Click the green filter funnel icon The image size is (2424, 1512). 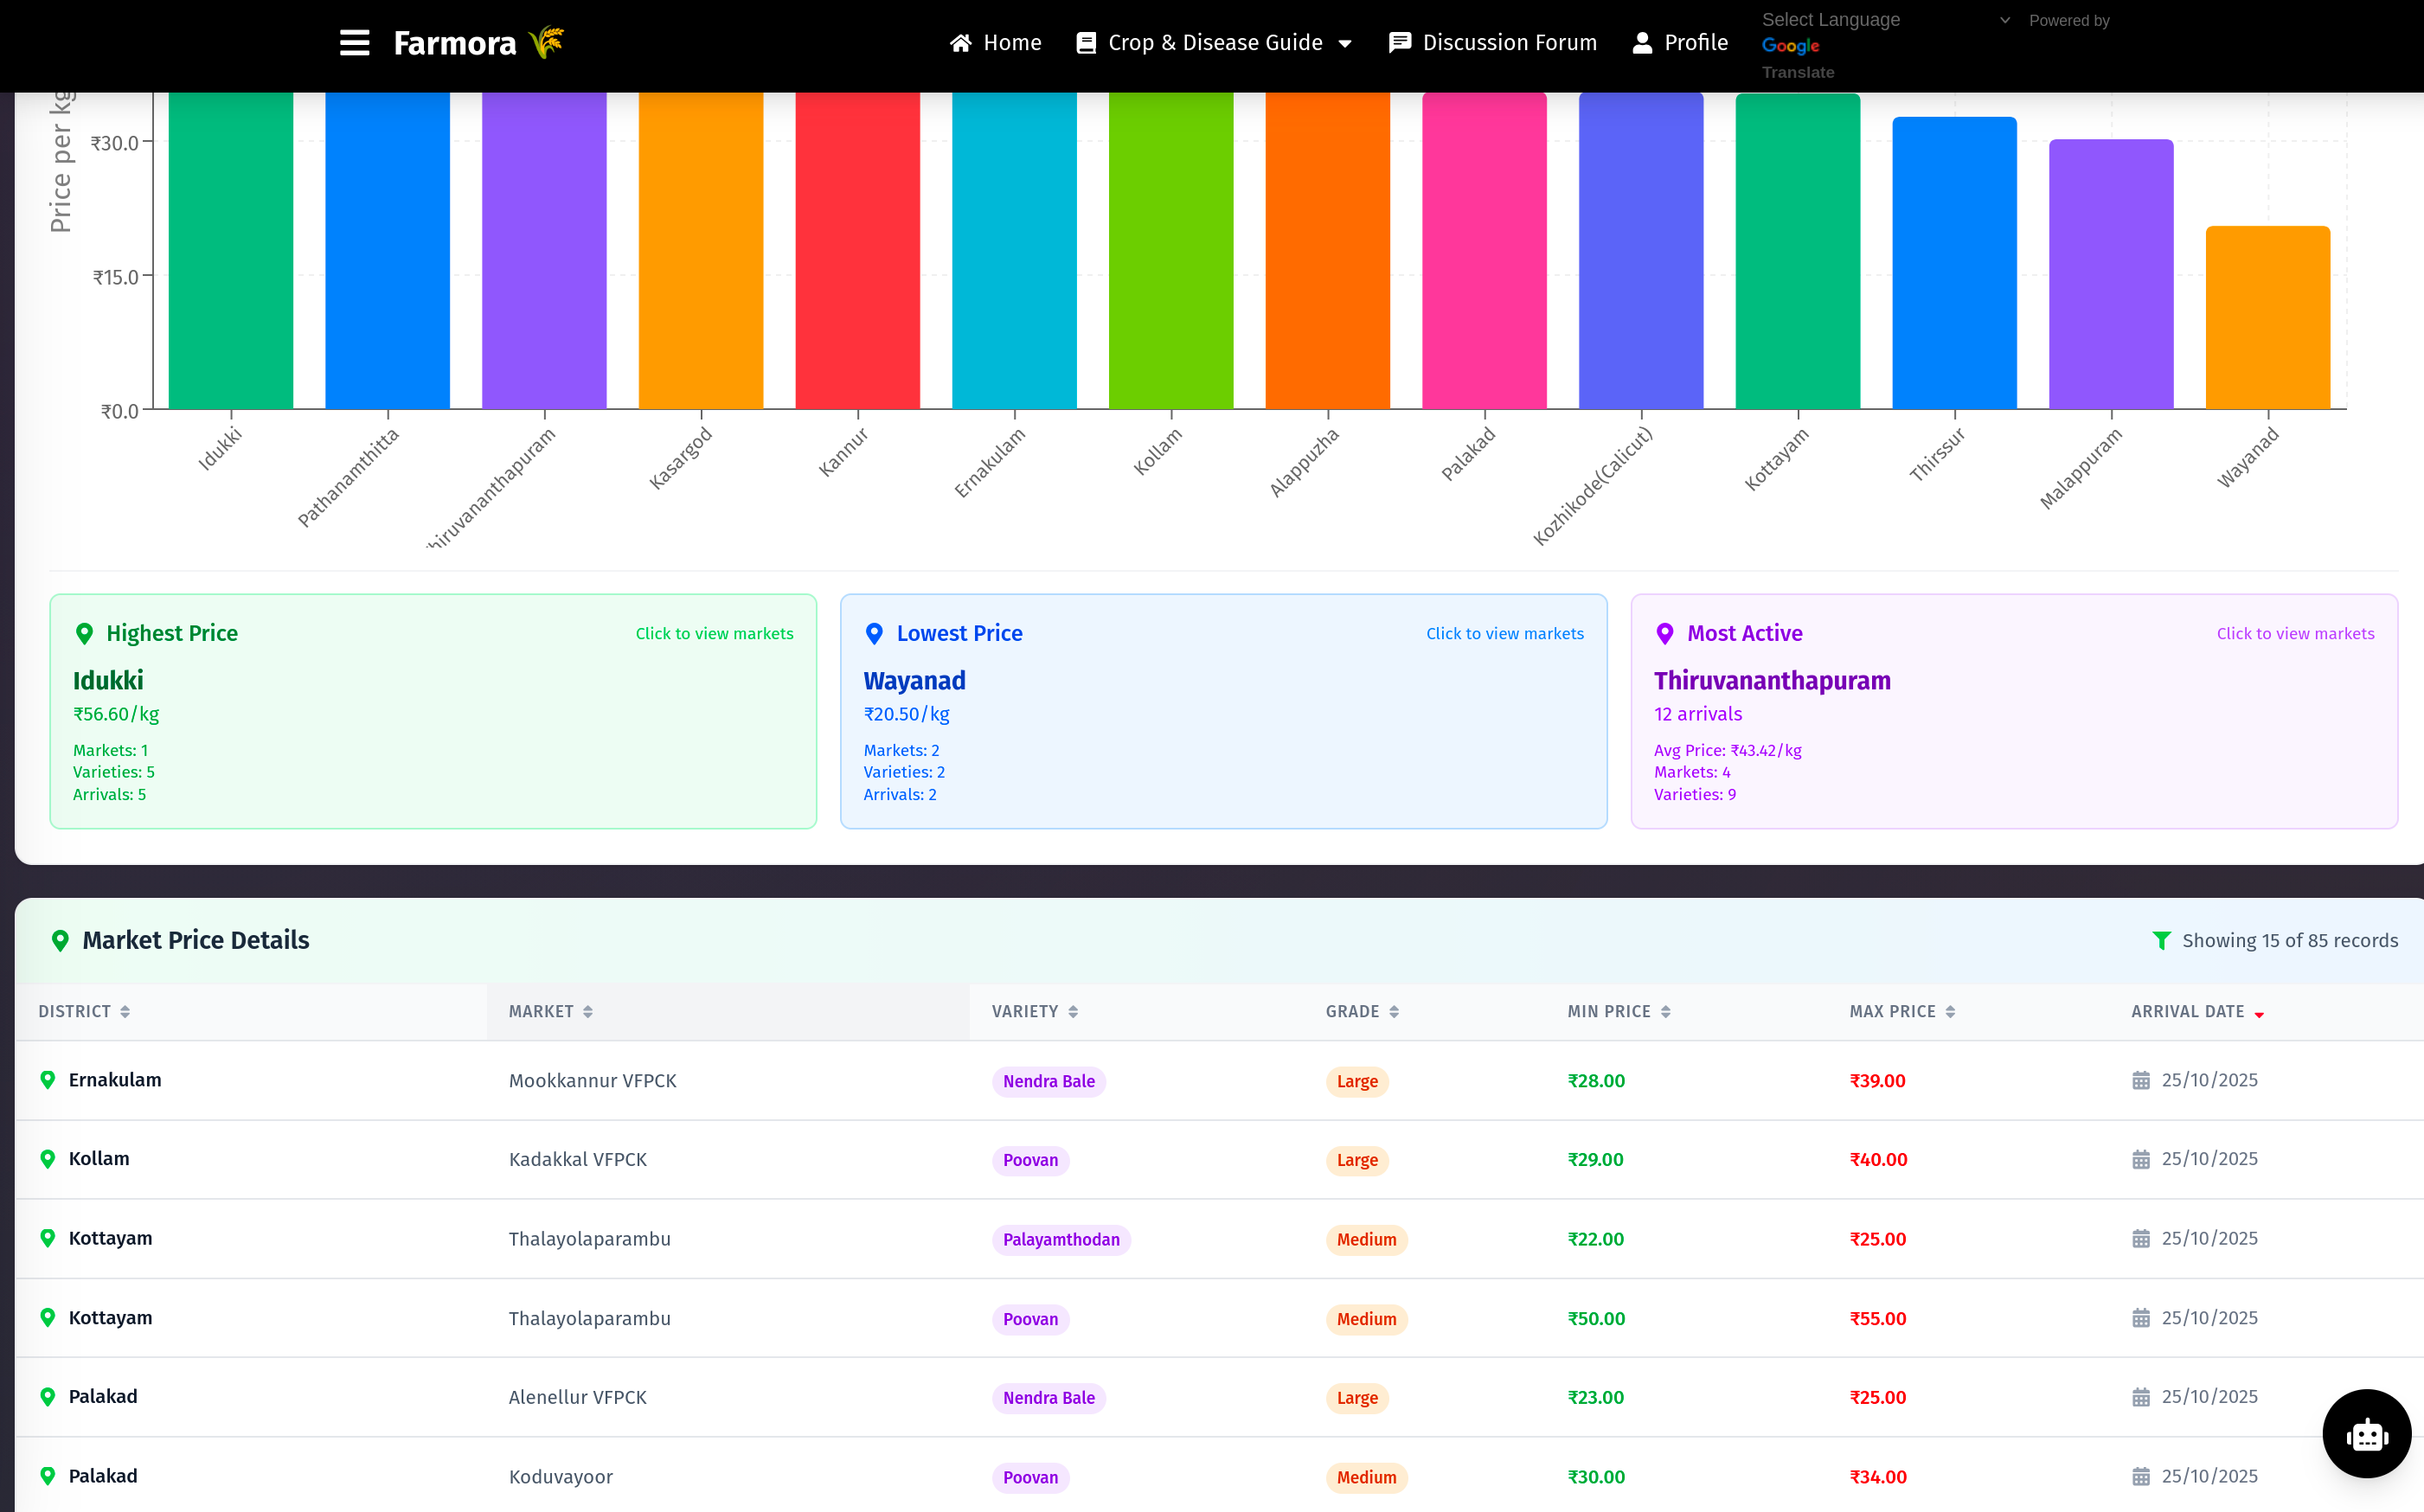2161,941
